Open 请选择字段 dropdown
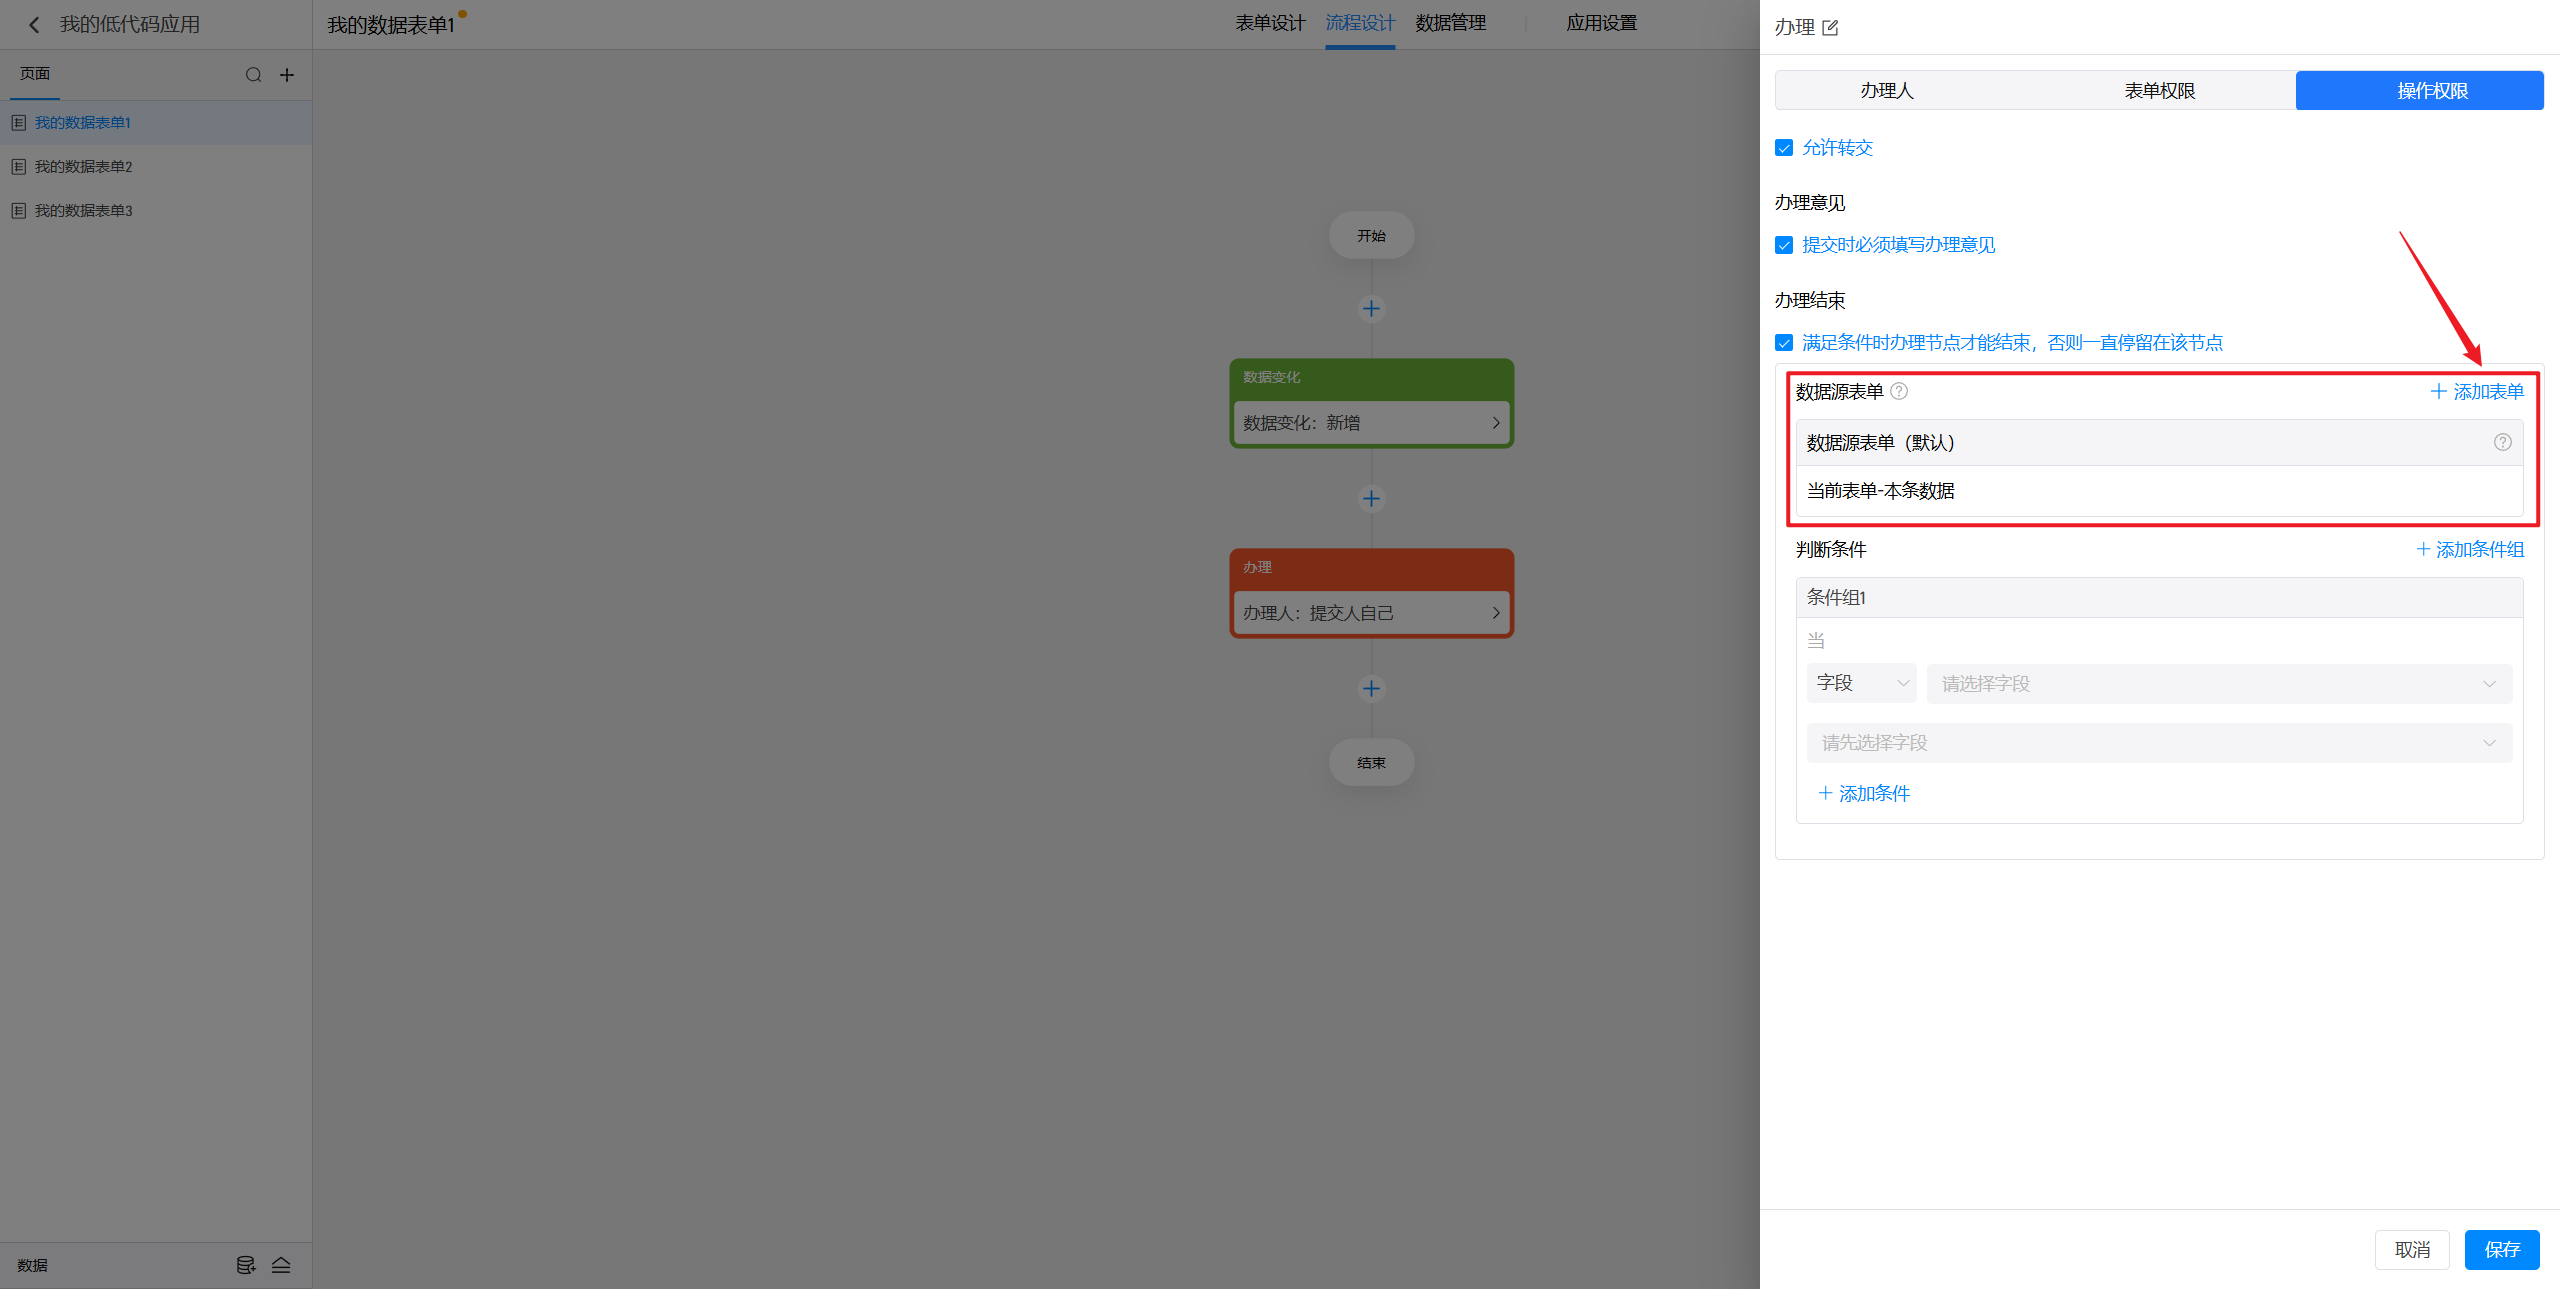Screen dimensions: 2560x1289 tap(2218, 684)
